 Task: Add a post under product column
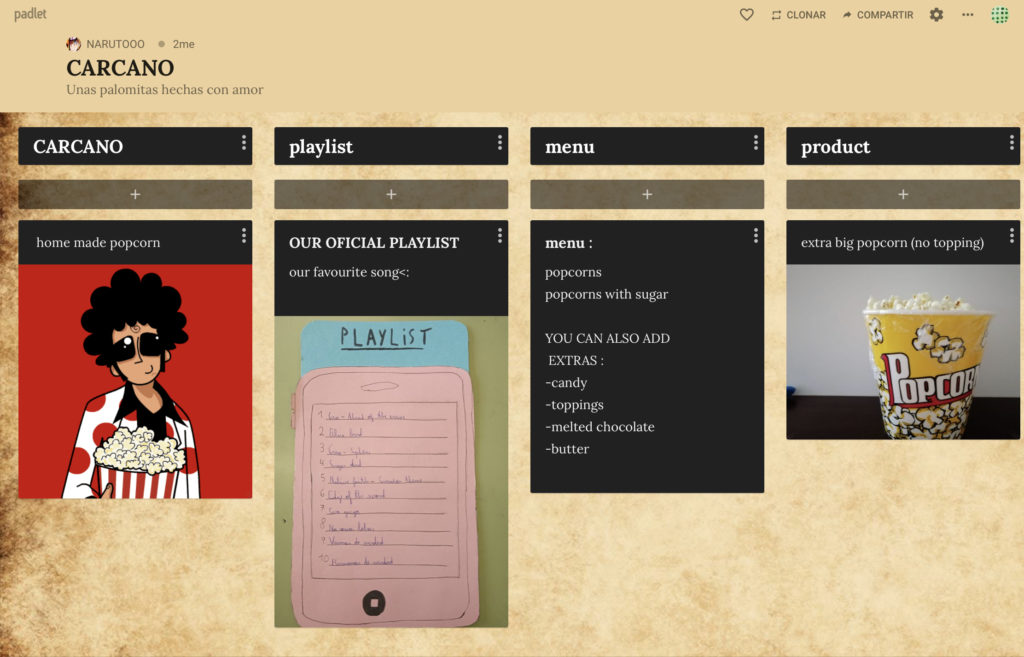click(x=903, y=194)
